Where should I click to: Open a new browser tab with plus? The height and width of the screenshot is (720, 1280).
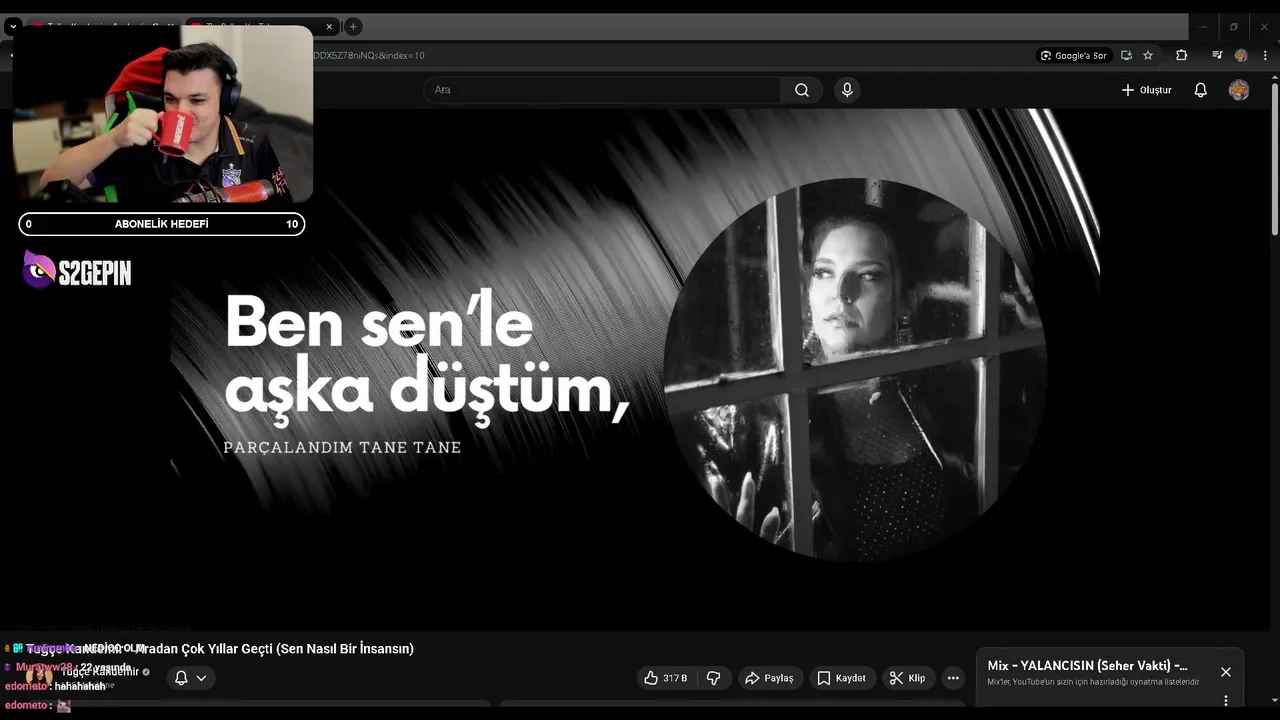coord(353,26)
